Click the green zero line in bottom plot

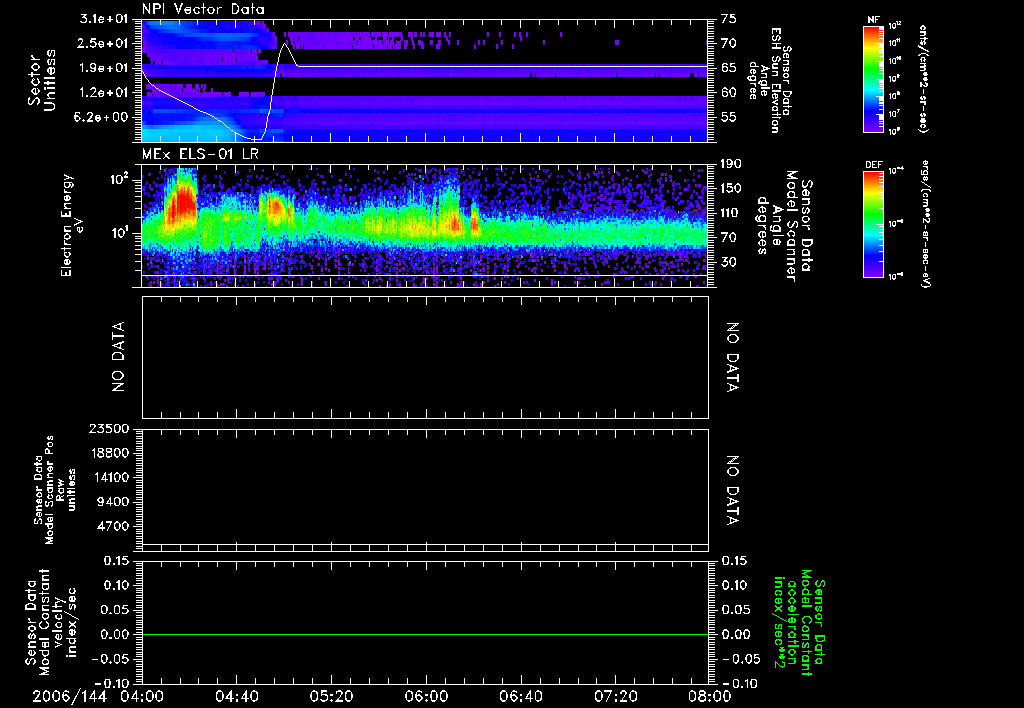(425, 634)
